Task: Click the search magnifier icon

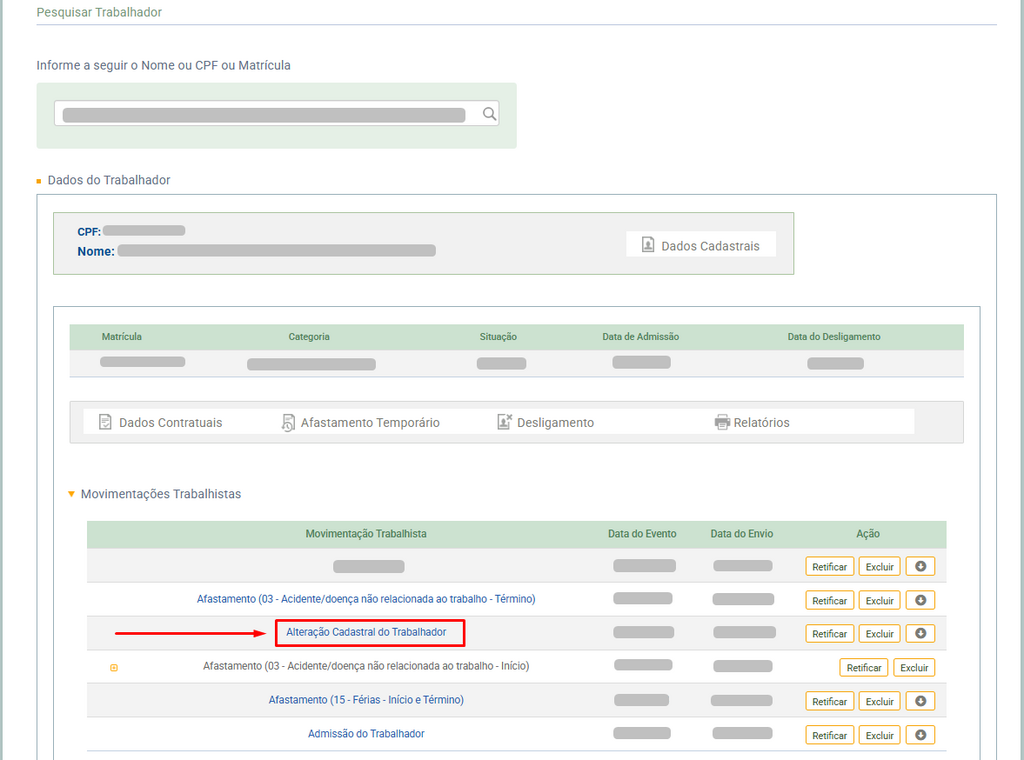Action: coord(489,114)
